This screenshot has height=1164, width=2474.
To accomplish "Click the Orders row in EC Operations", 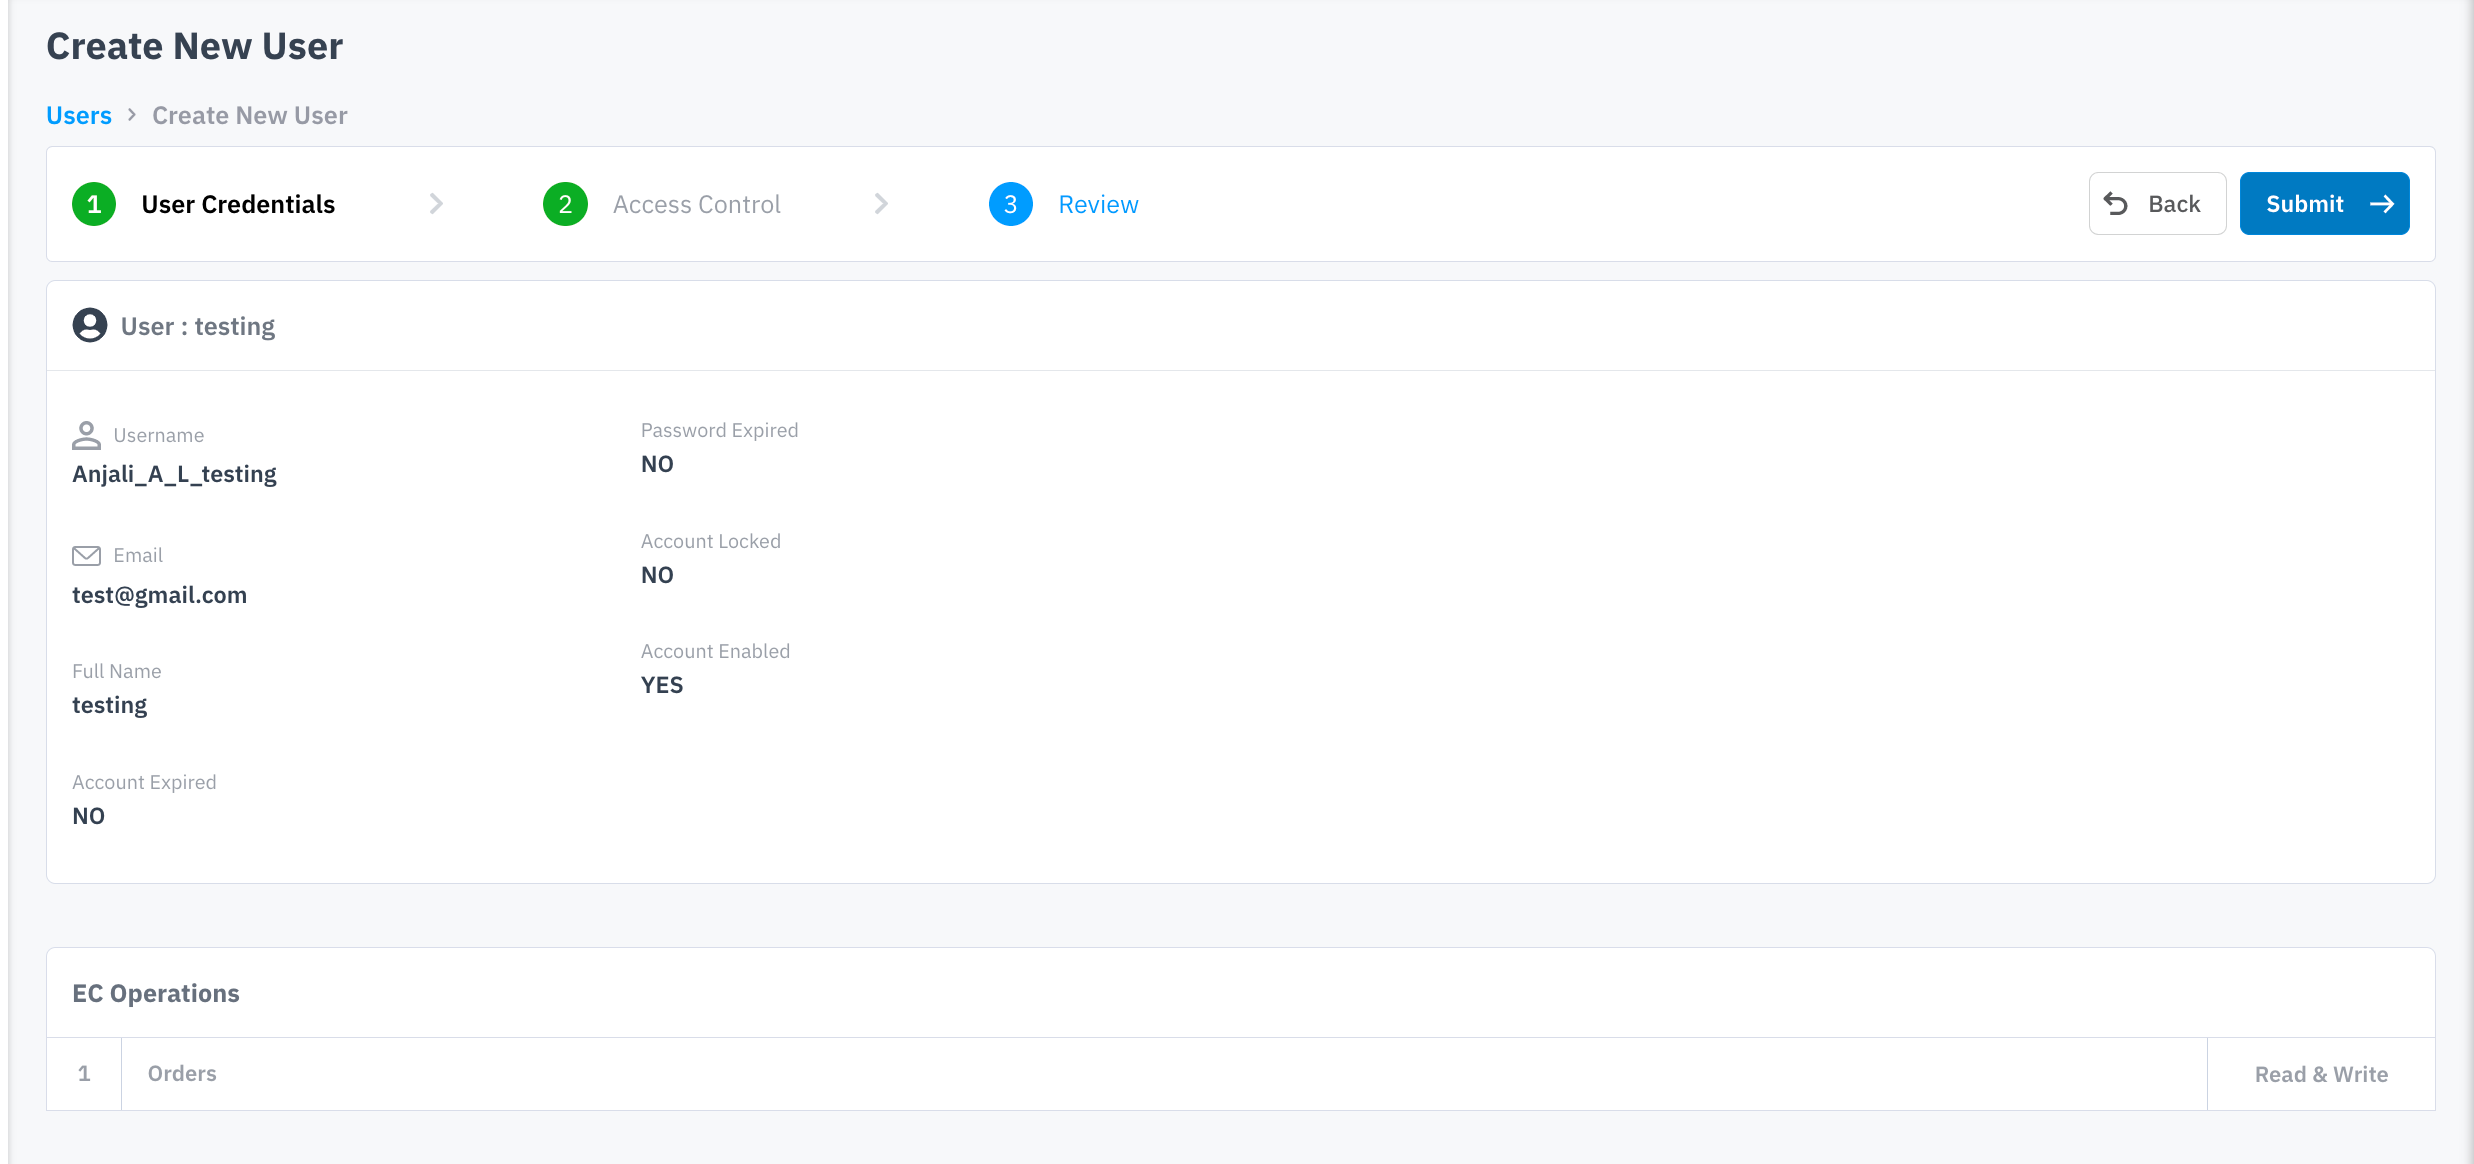I will [182, 1073].
